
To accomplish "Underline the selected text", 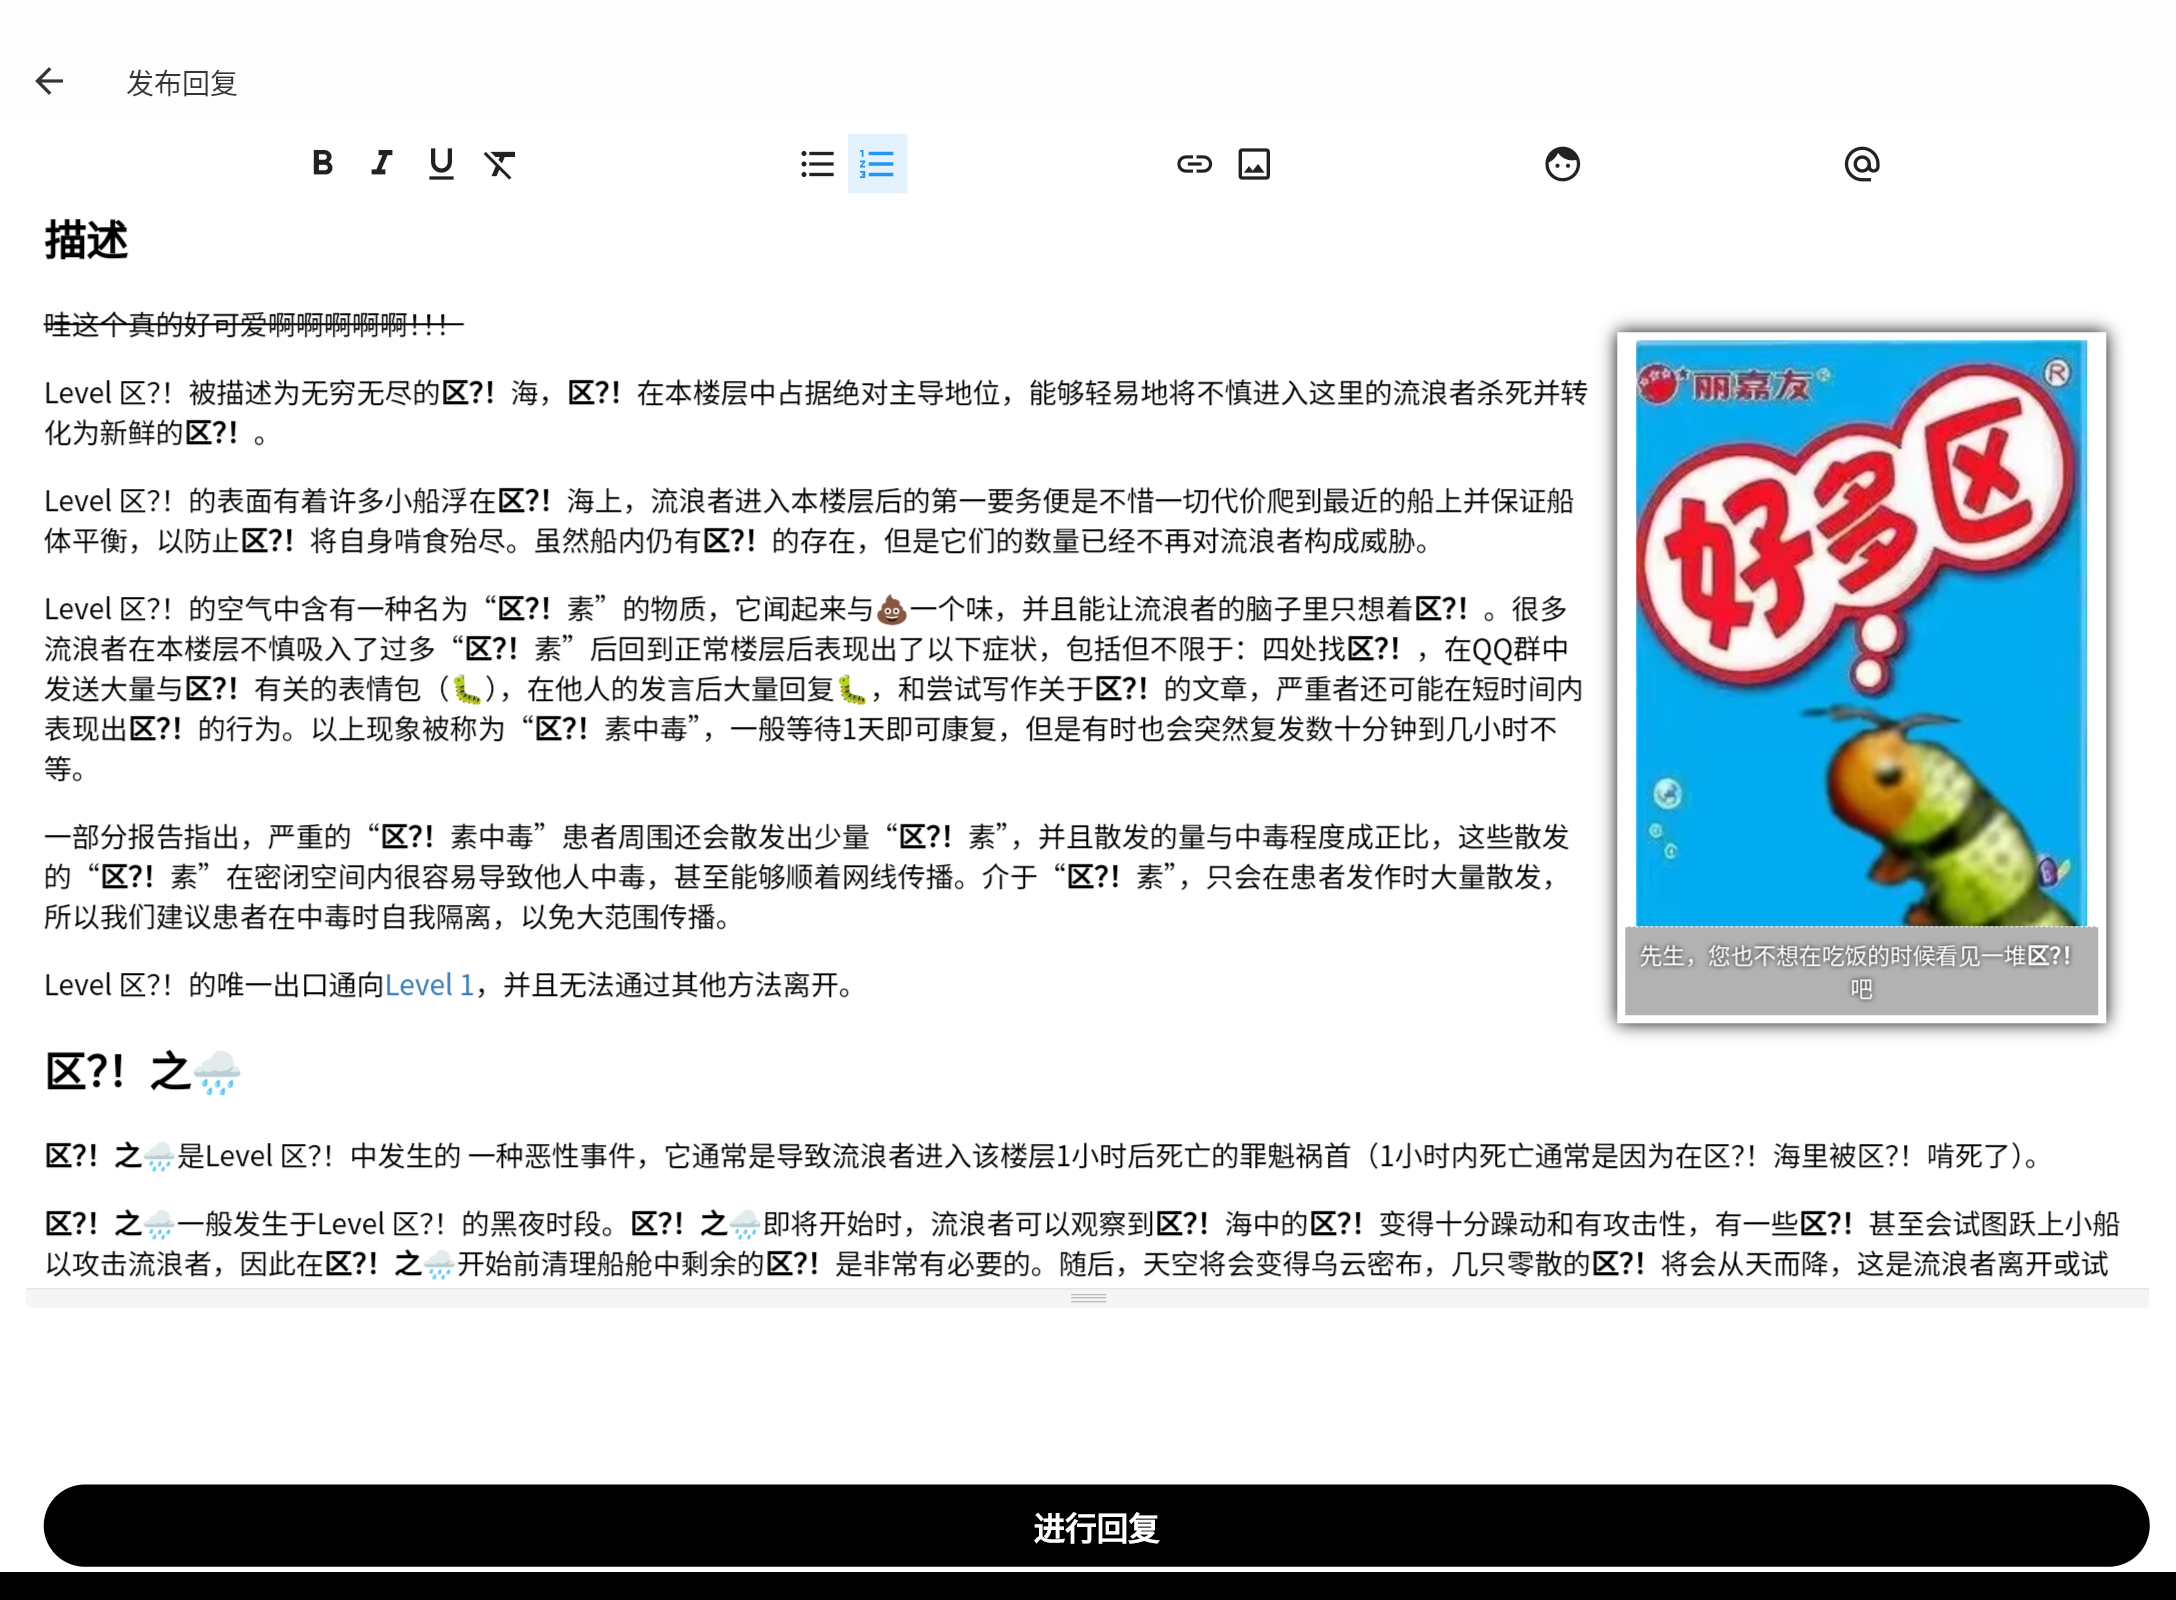I will click(441, 163).
